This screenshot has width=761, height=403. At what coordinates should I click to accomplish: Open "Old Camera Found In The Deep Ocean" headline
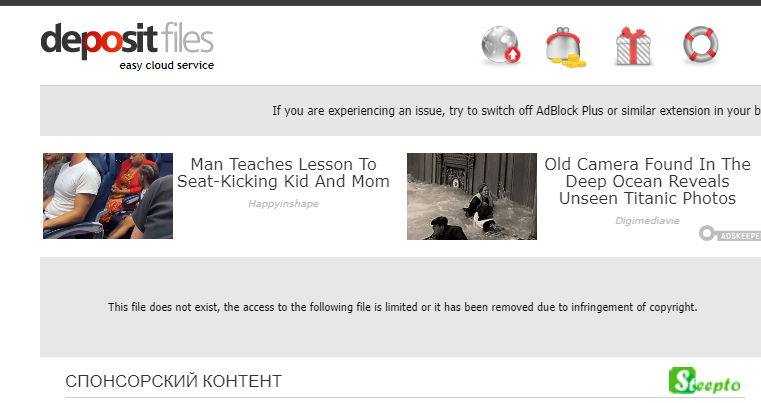tap(647, 181)
